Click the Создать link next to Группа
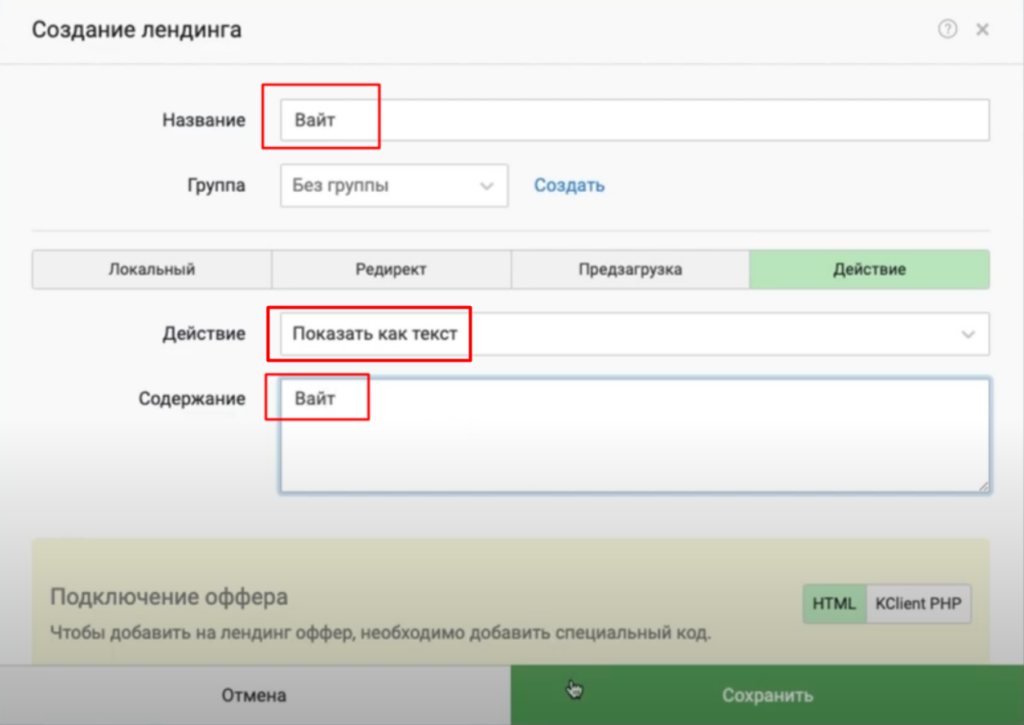The width and height of the screenshot is (1024, 725). point(569,185)
